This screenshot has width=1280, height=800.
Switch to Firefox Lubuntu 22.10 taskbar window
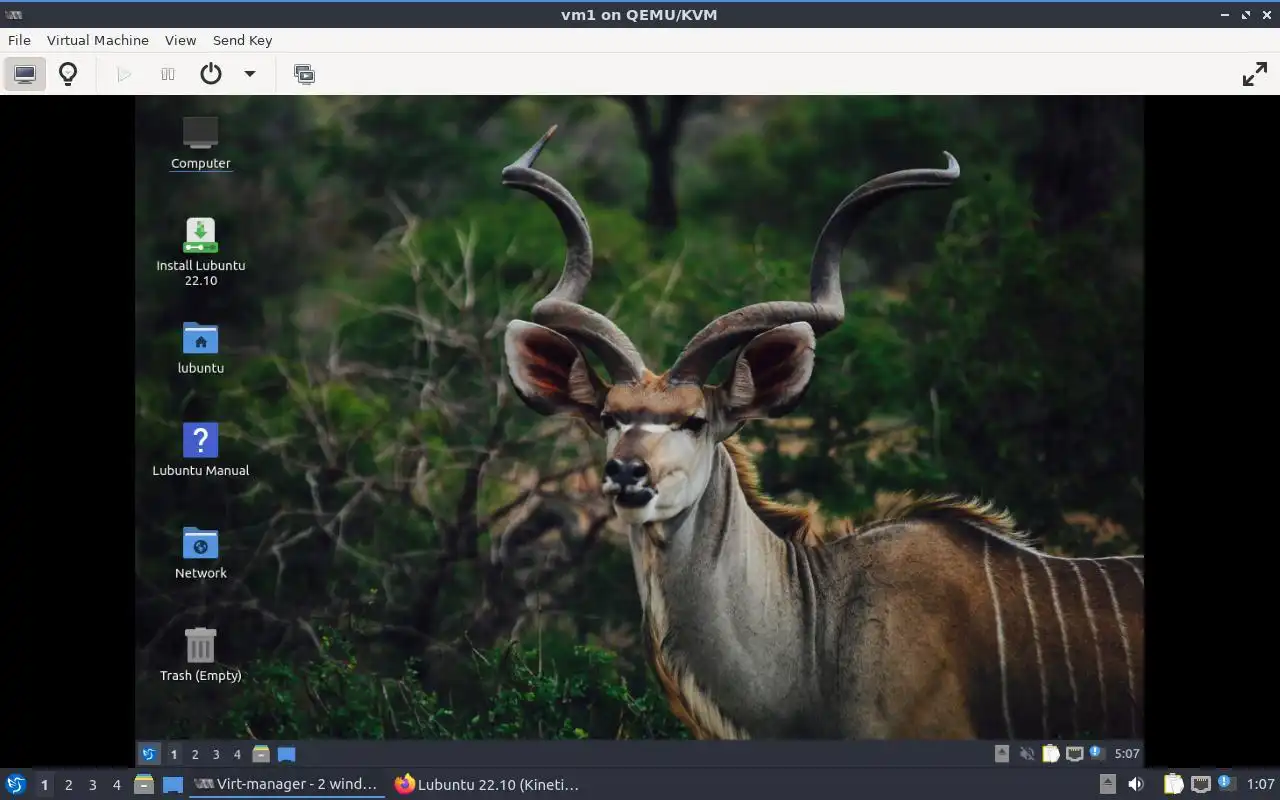(487, 784)
